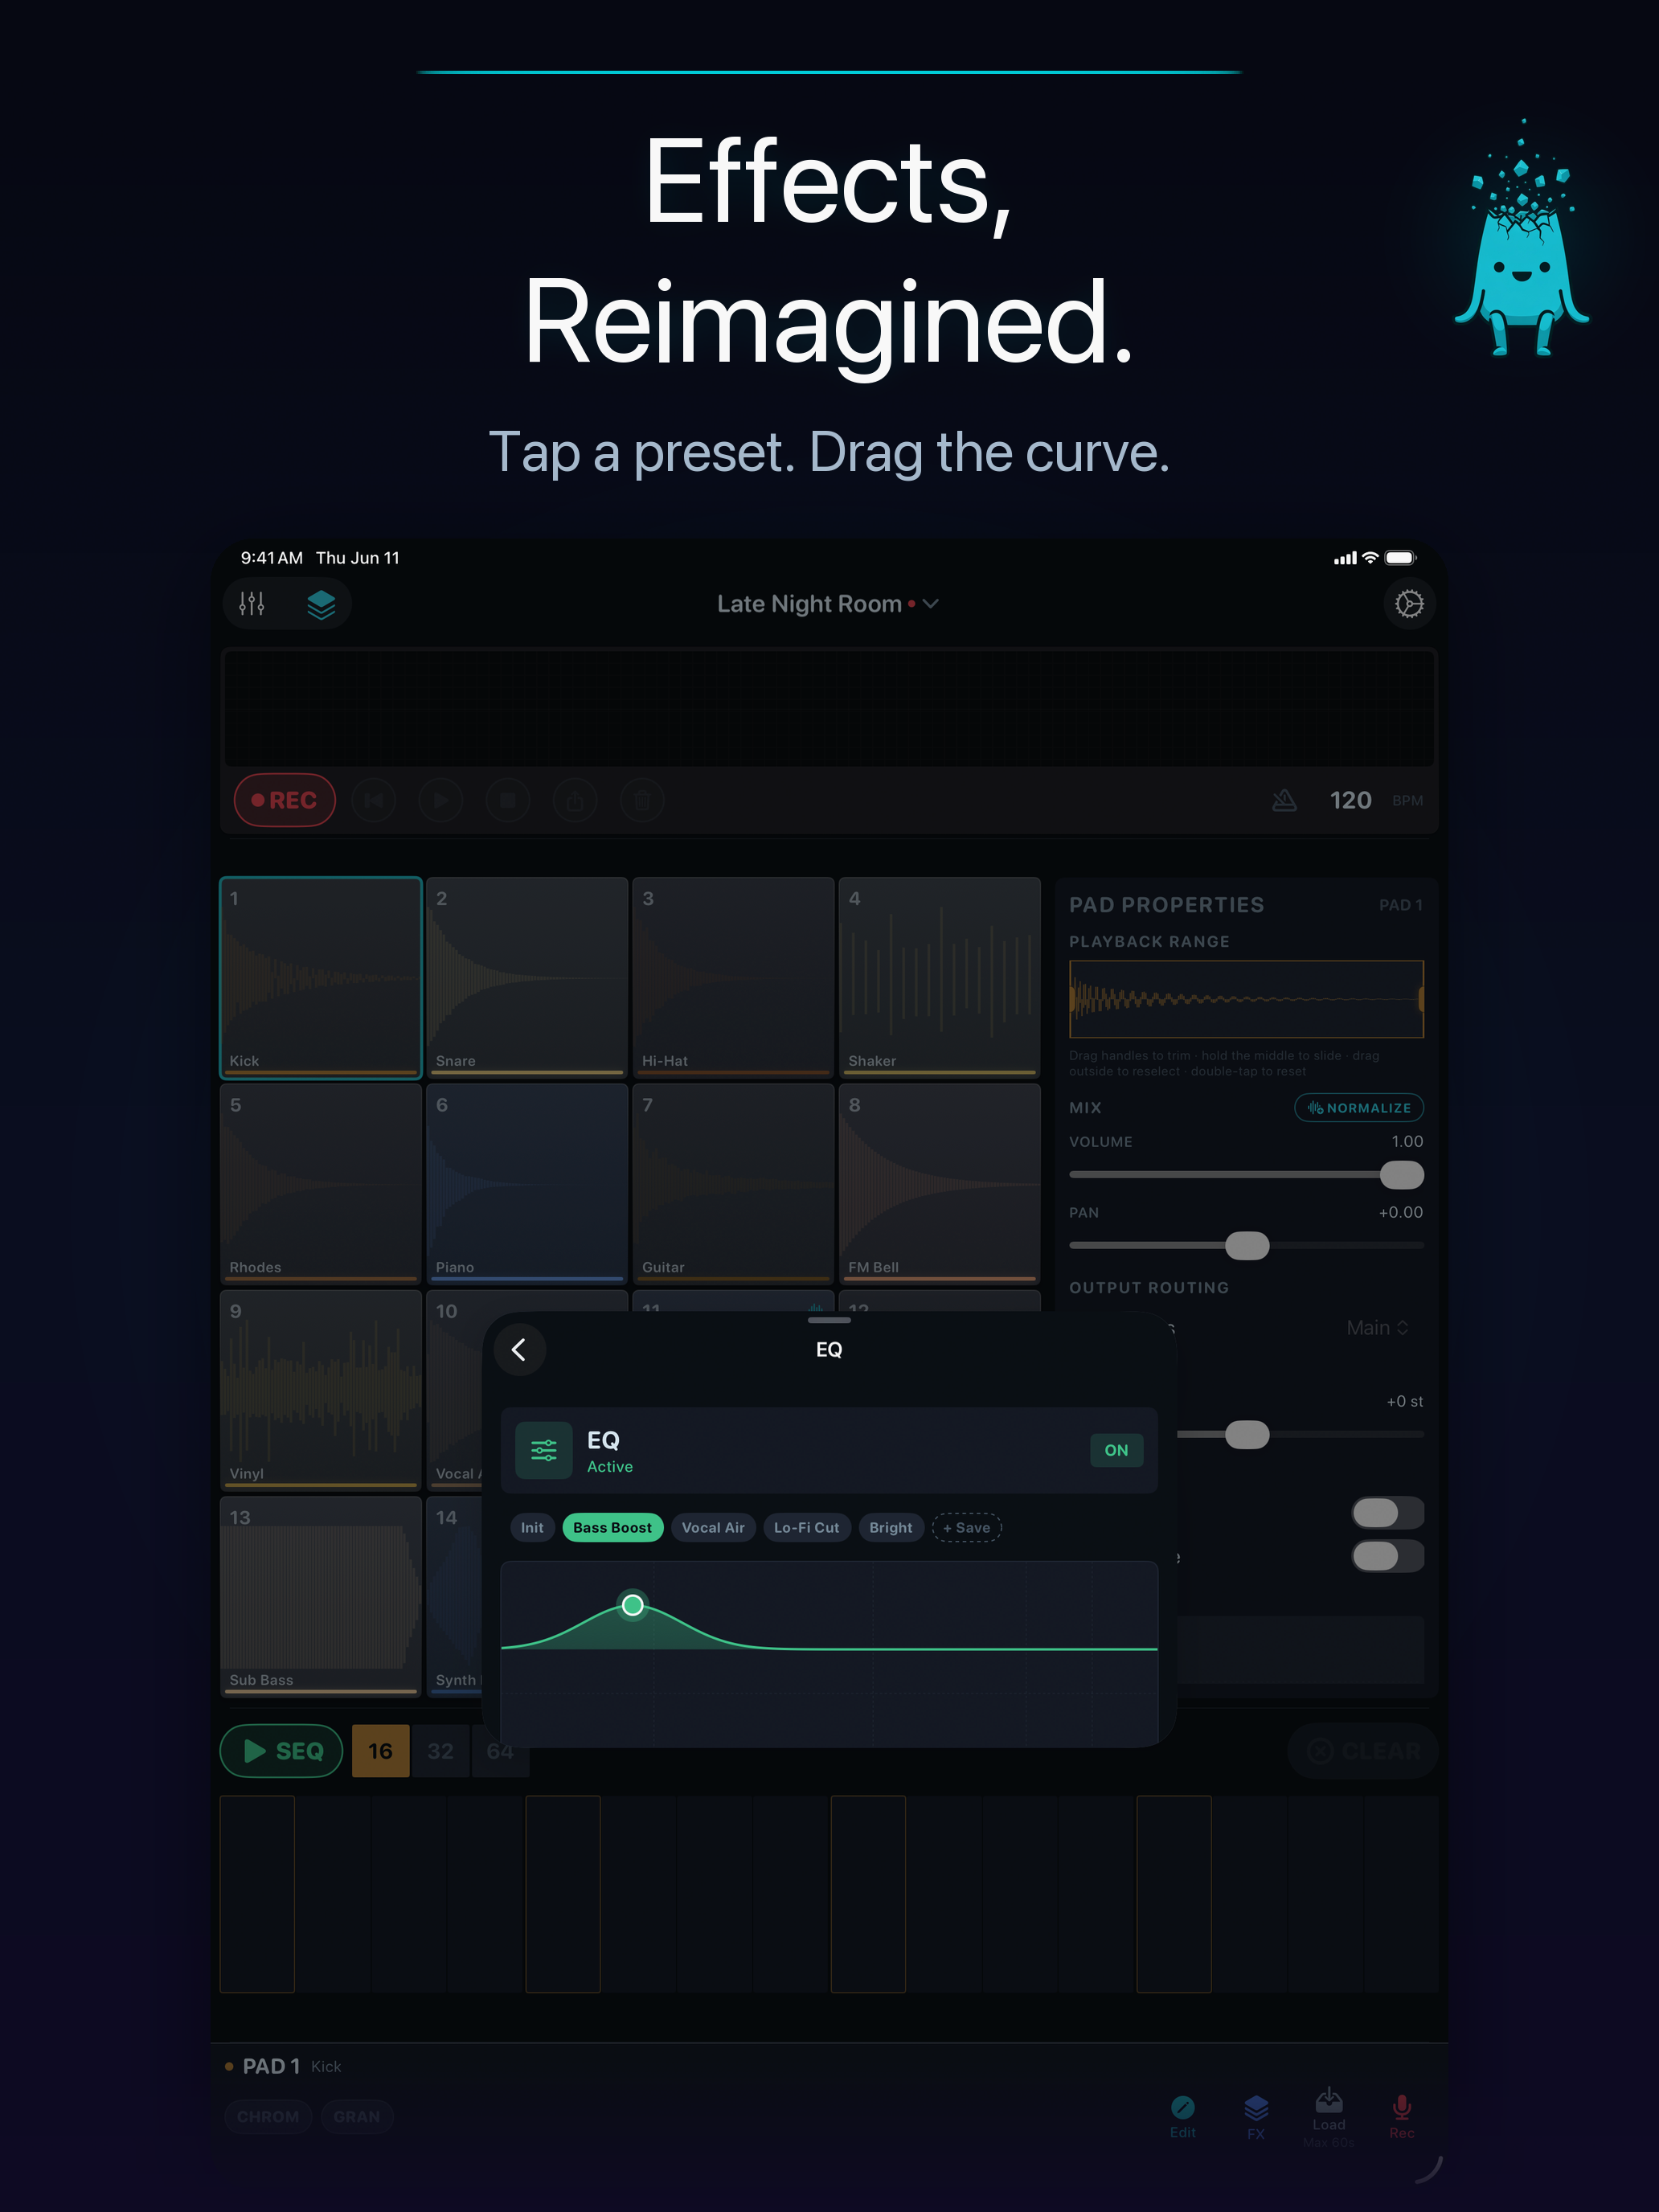Open Main output routing selector
The width and height of the screenshot is (1659, 2212).
point(1377,1328)
